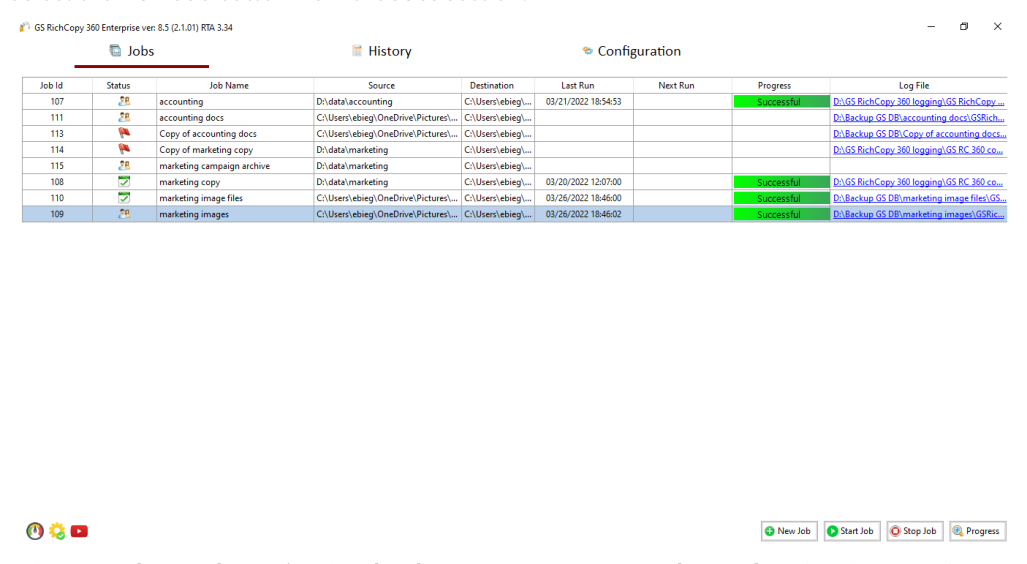Click the Configuration tab icon
This screenshot has height=564, width=1027.
coord(588,50)
